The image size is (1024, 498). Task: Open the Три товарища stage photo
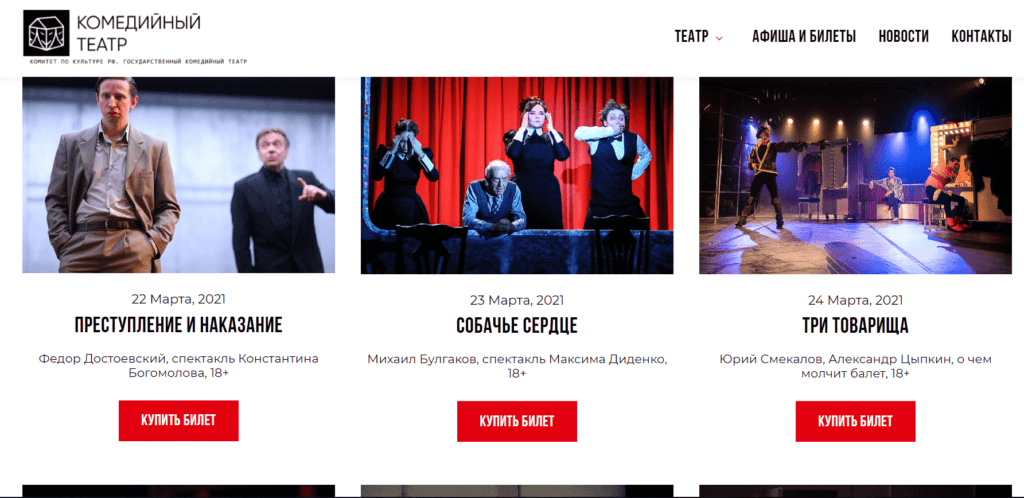click(855, 175)
